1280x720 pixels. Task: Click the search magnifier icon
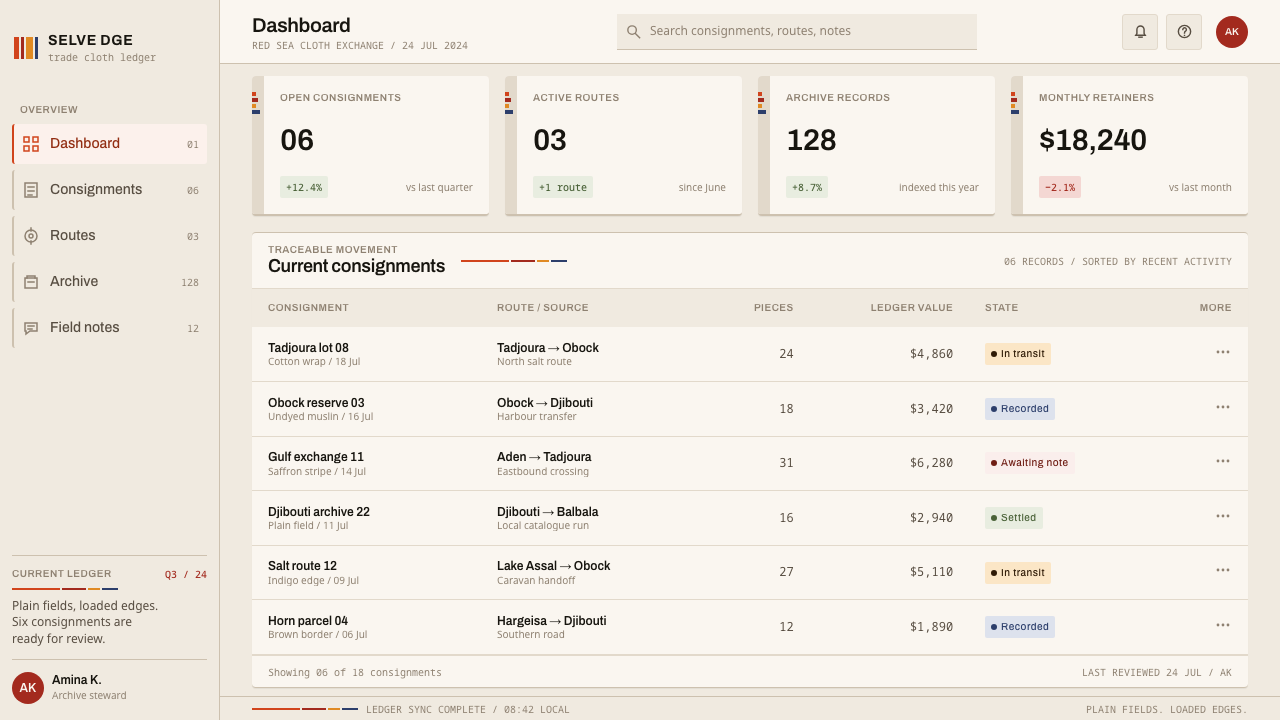pyautogui.click(x=633, y=32)
